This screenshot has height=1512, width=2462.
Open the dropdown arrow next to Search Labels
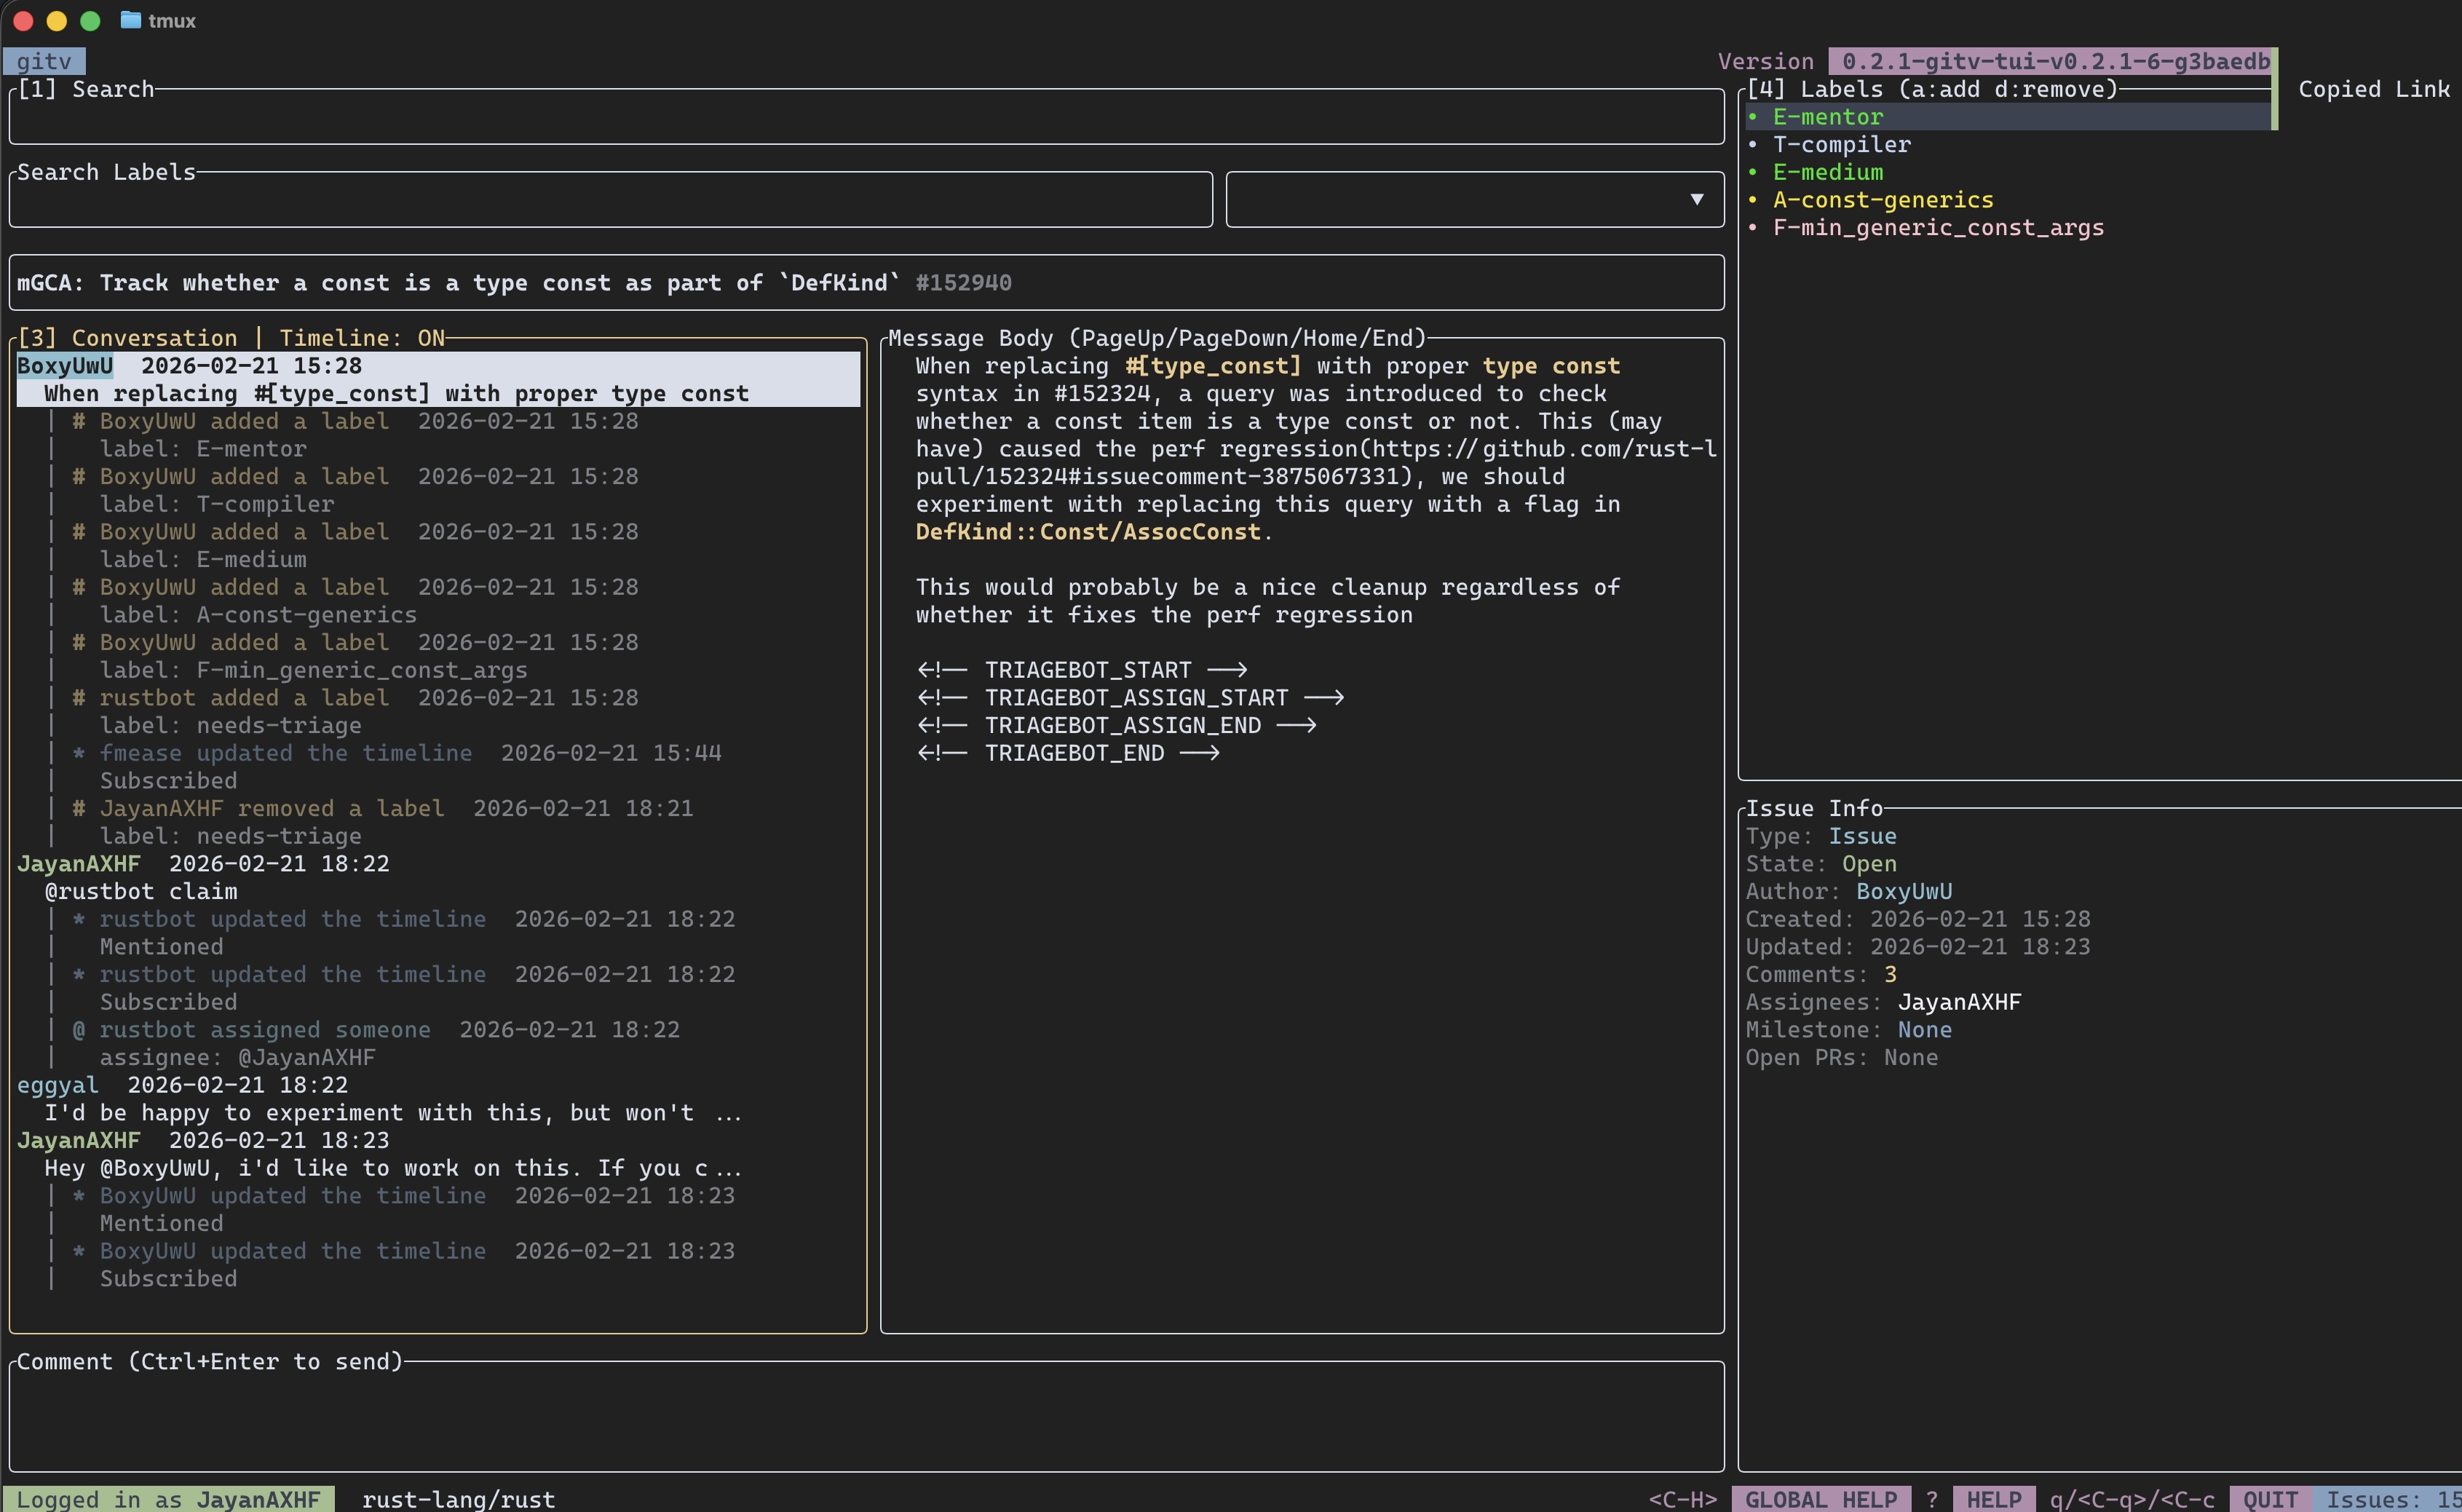click(1697, 199)
